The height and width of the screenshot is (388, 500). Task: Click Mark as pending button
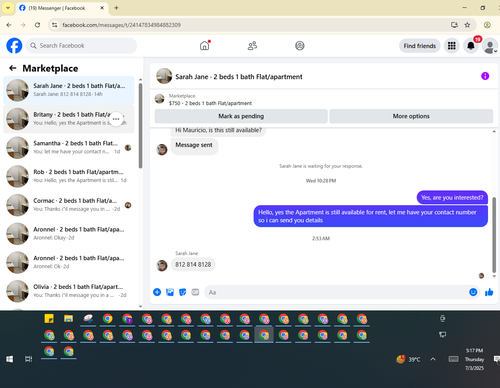[241, 116]
